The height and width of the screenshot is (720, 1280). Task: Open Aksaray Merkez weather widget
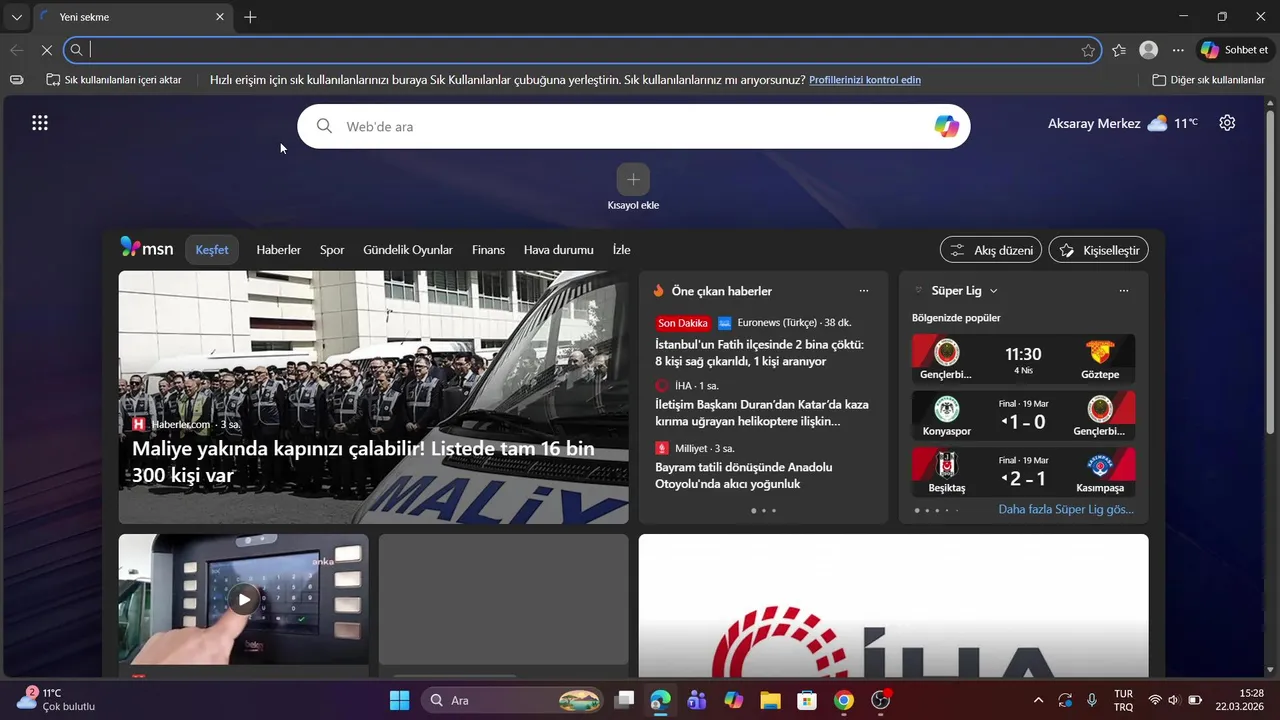(1123, 123)
